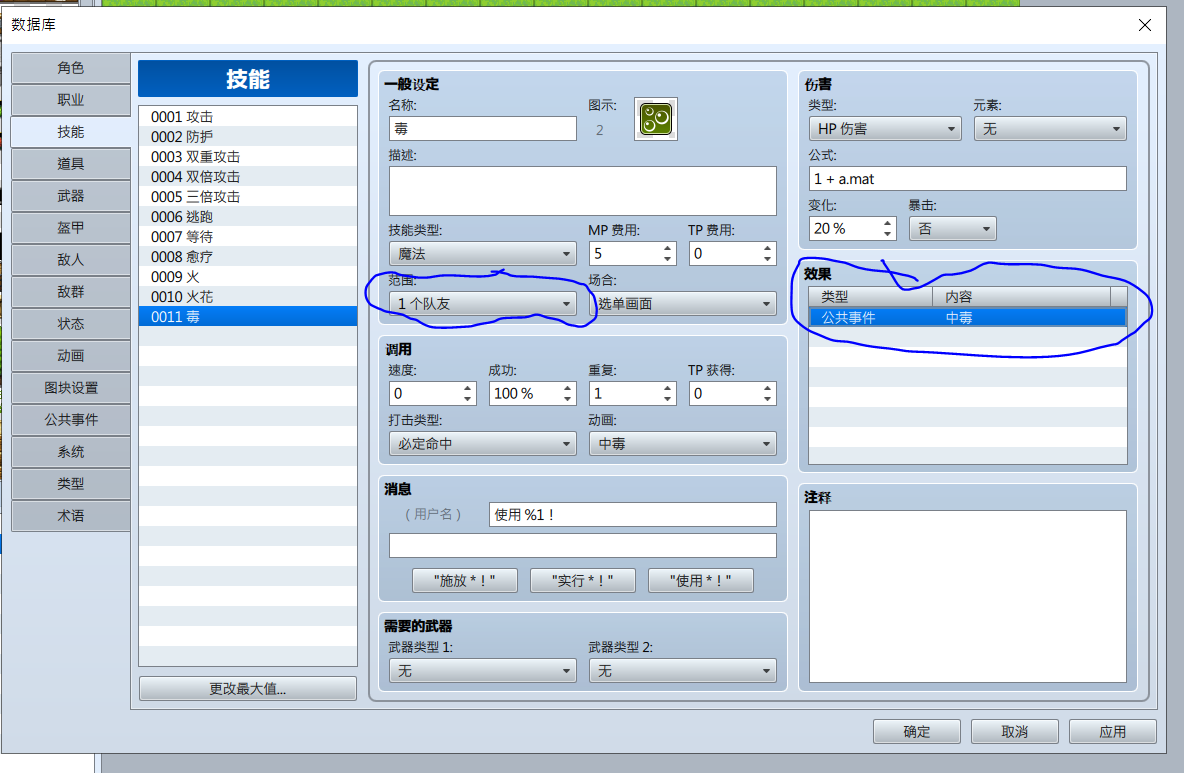Click the 确定 button
The width and height of the screenshot is (1184, 773).
tap(917, 731)
